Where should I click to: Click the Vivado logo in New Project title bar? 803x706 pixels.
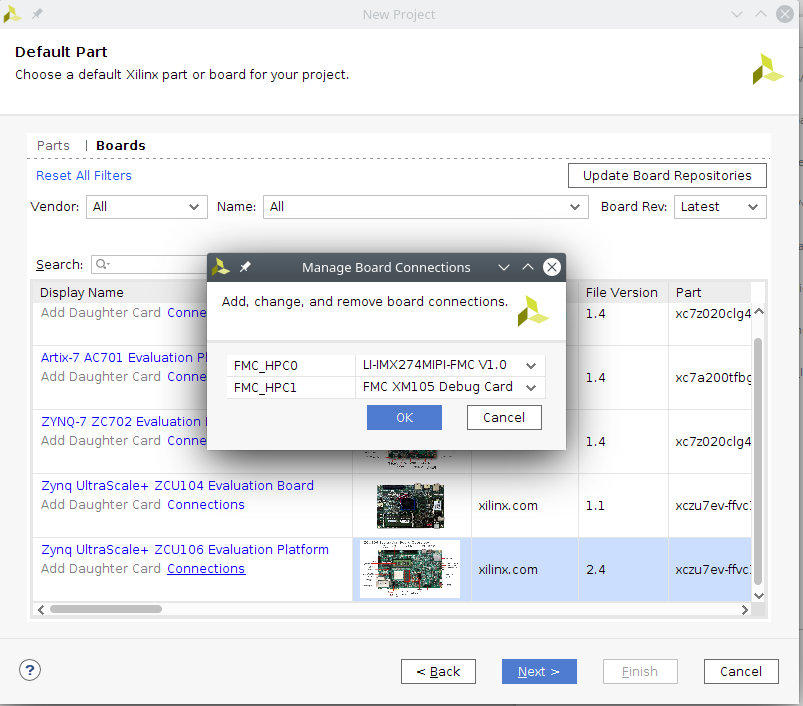coord(12,14)
